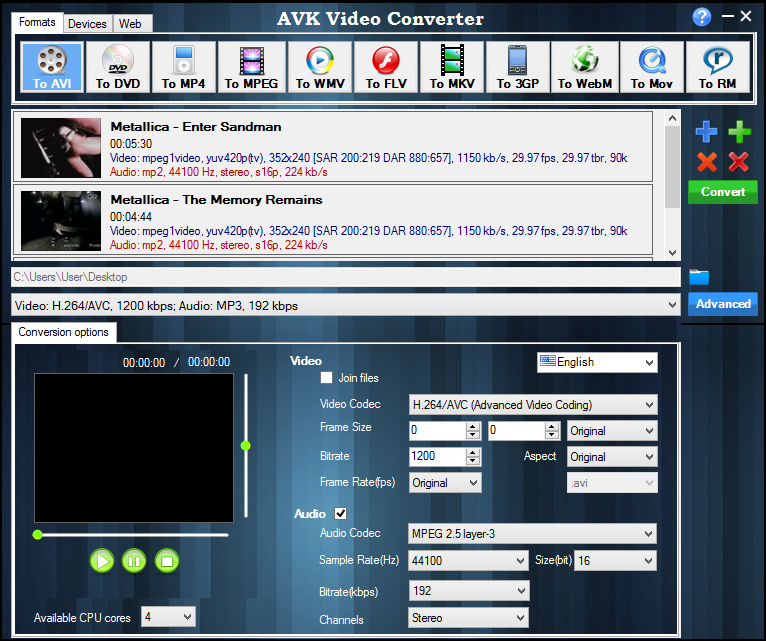Remove all files with the red X icon

(739, 162)
